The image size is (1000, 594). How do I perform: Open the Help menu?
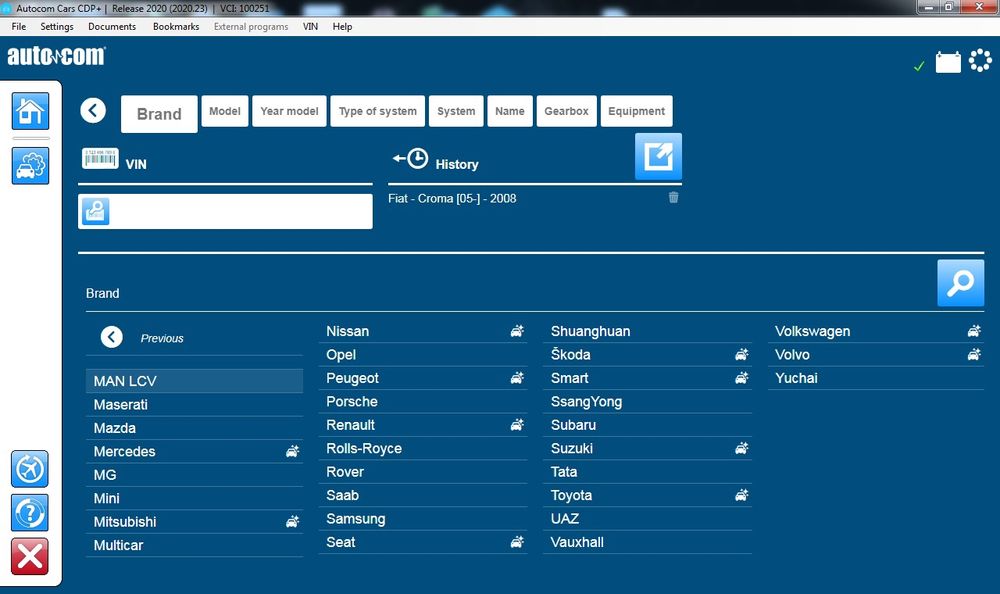342,26
